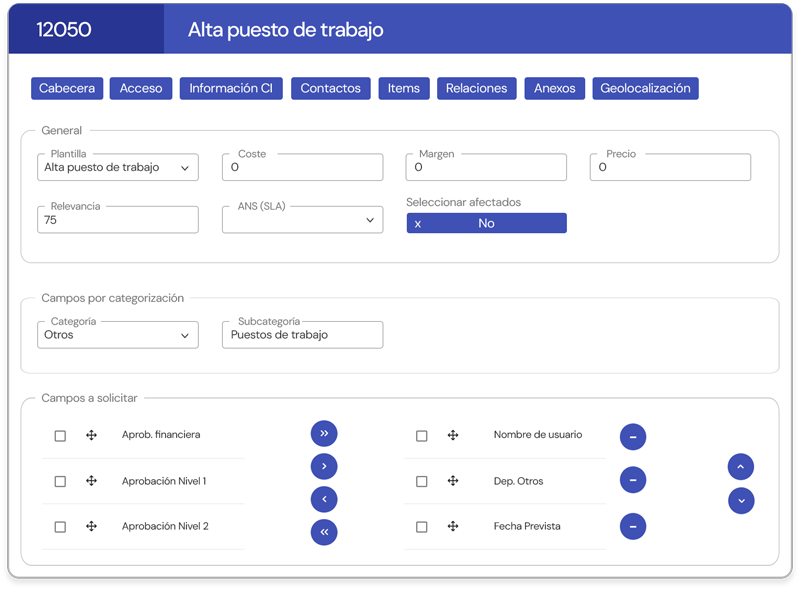
Task: Open the Anexos tab
Action: click(x=555, y=88)
